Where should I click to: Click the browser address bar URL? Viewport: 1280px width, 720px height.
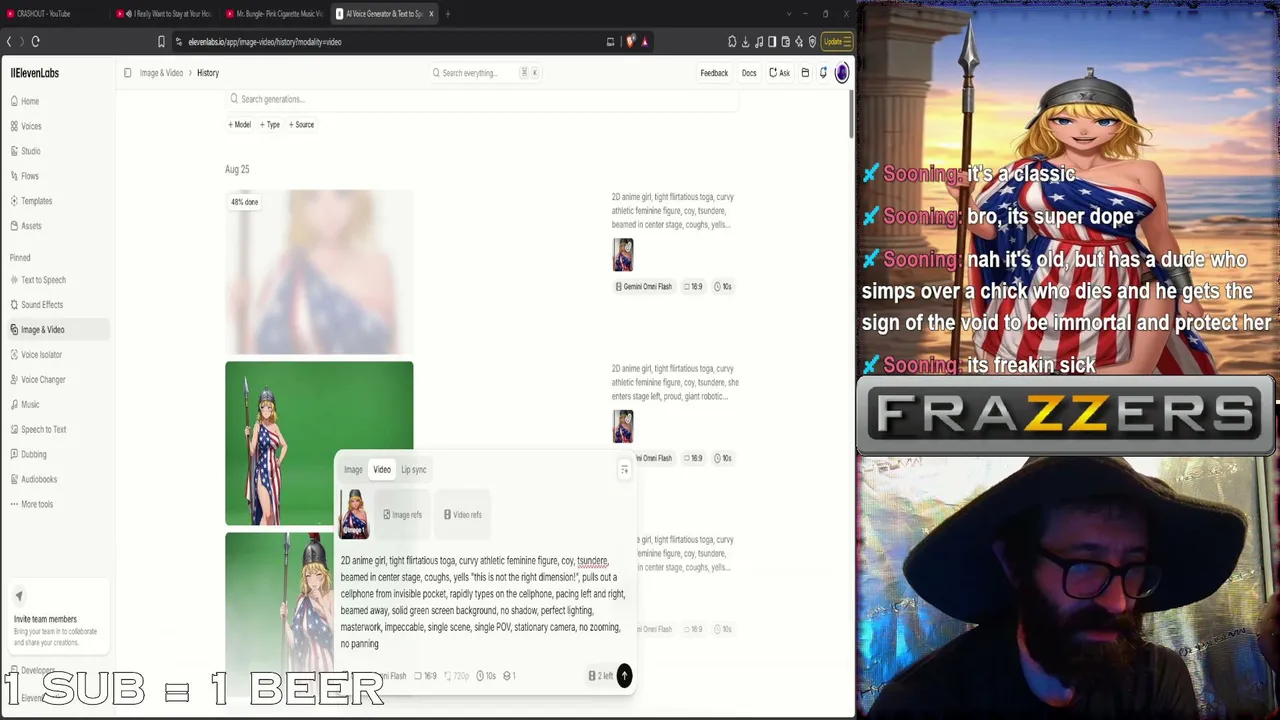(265, 42)
